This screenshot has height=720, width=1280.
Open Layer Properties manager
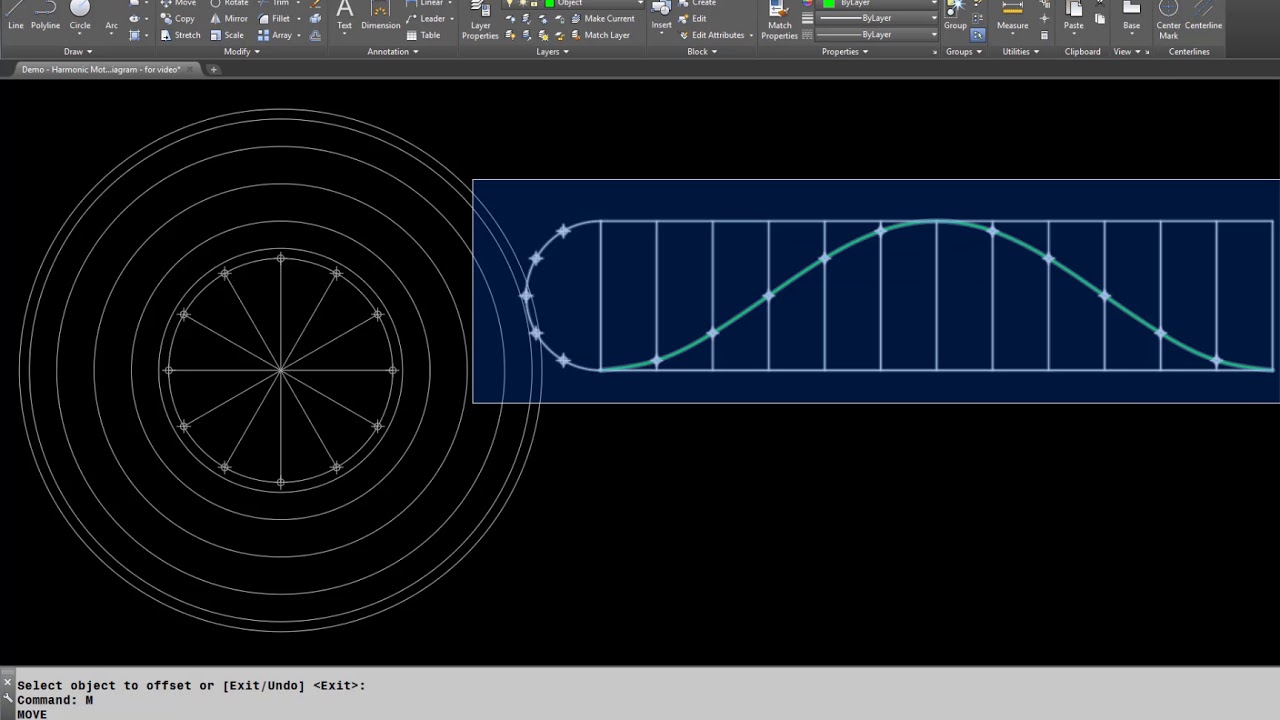(480, 20)
